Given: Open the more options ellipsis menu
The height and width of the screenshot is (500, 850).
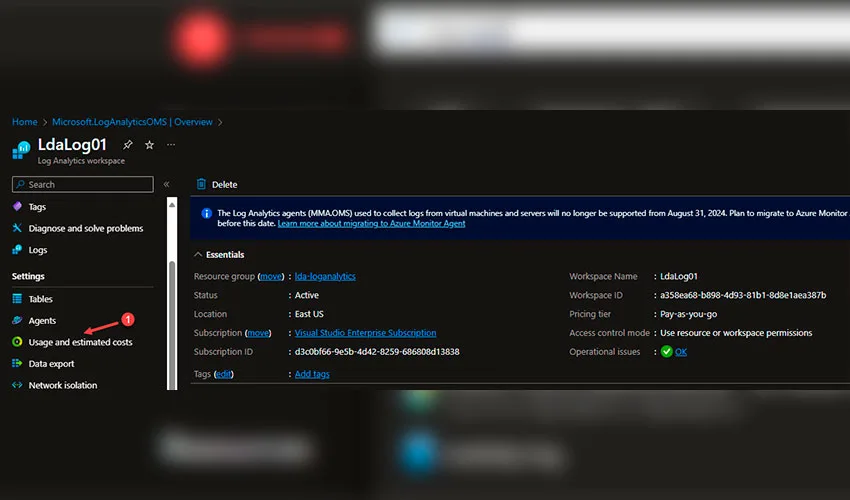Looking at the screenshot, I should coord(171,145).
